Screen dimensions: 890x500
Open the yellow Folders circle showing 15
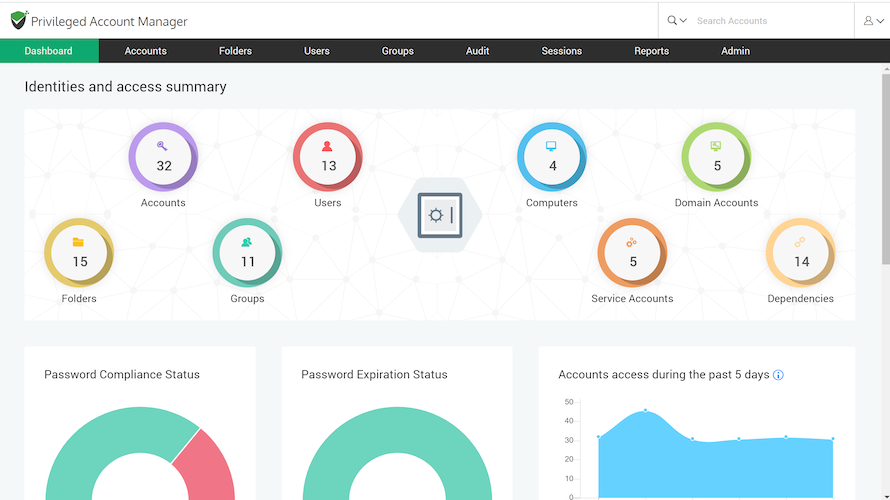[x=79, y=253]
